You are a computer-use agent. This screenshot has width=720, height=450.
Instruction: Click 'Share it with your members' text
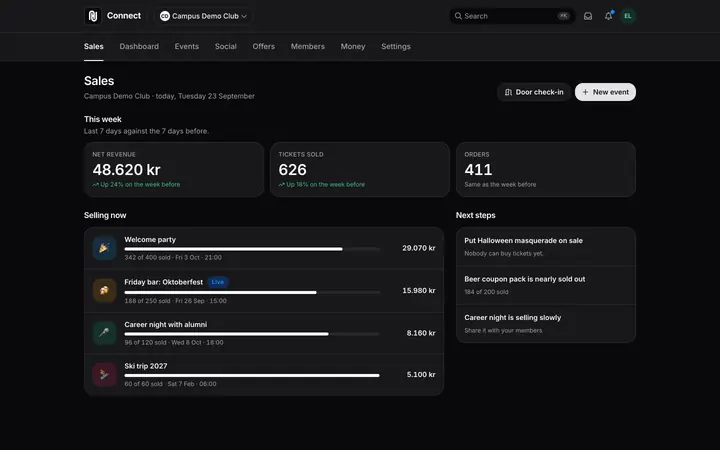point(503,331)
